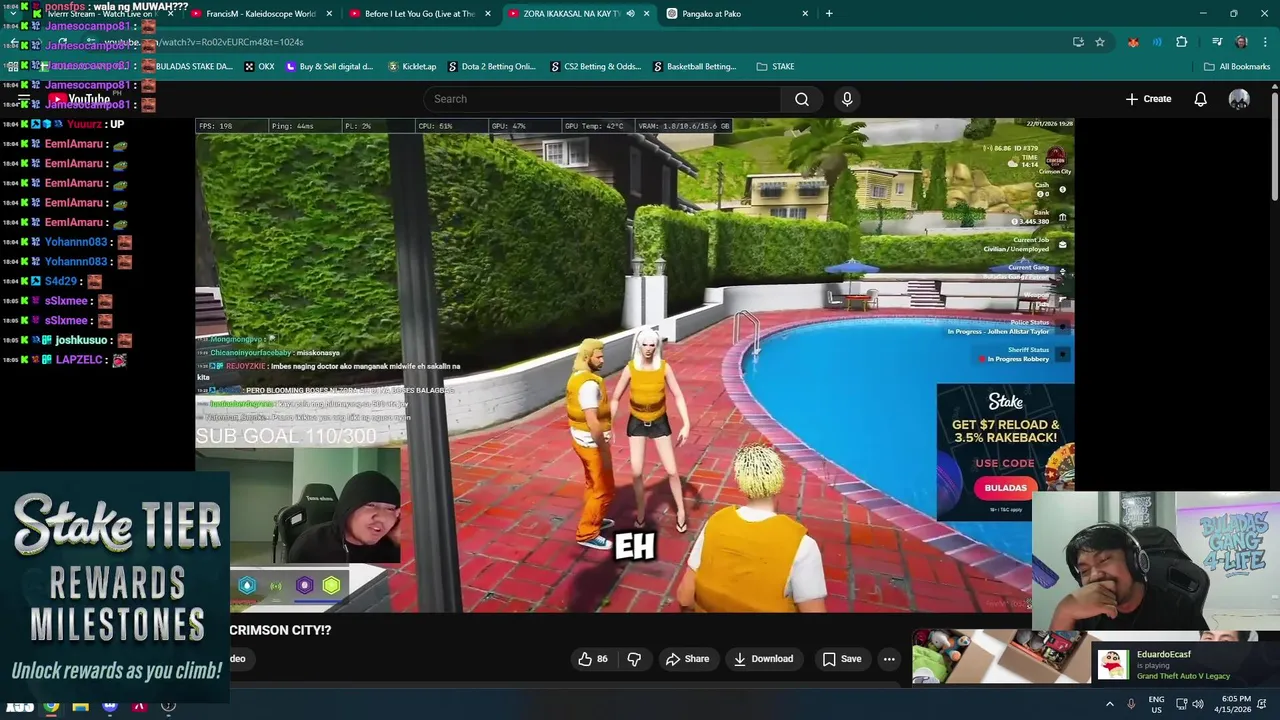Like the video showing 86 likes
The width and height of the screenshot is (1280, 720).
point(593,659)
